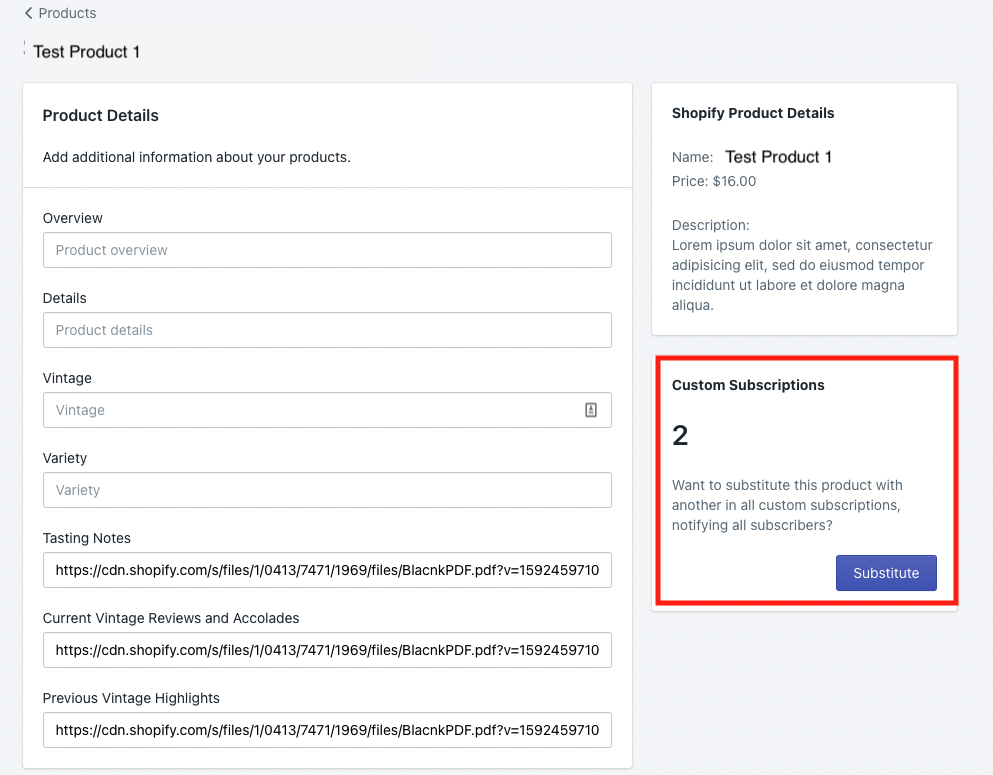Click the Tasting Notes URL field
Viewport: 993px width, 775px height.
[x=327, y=570]
